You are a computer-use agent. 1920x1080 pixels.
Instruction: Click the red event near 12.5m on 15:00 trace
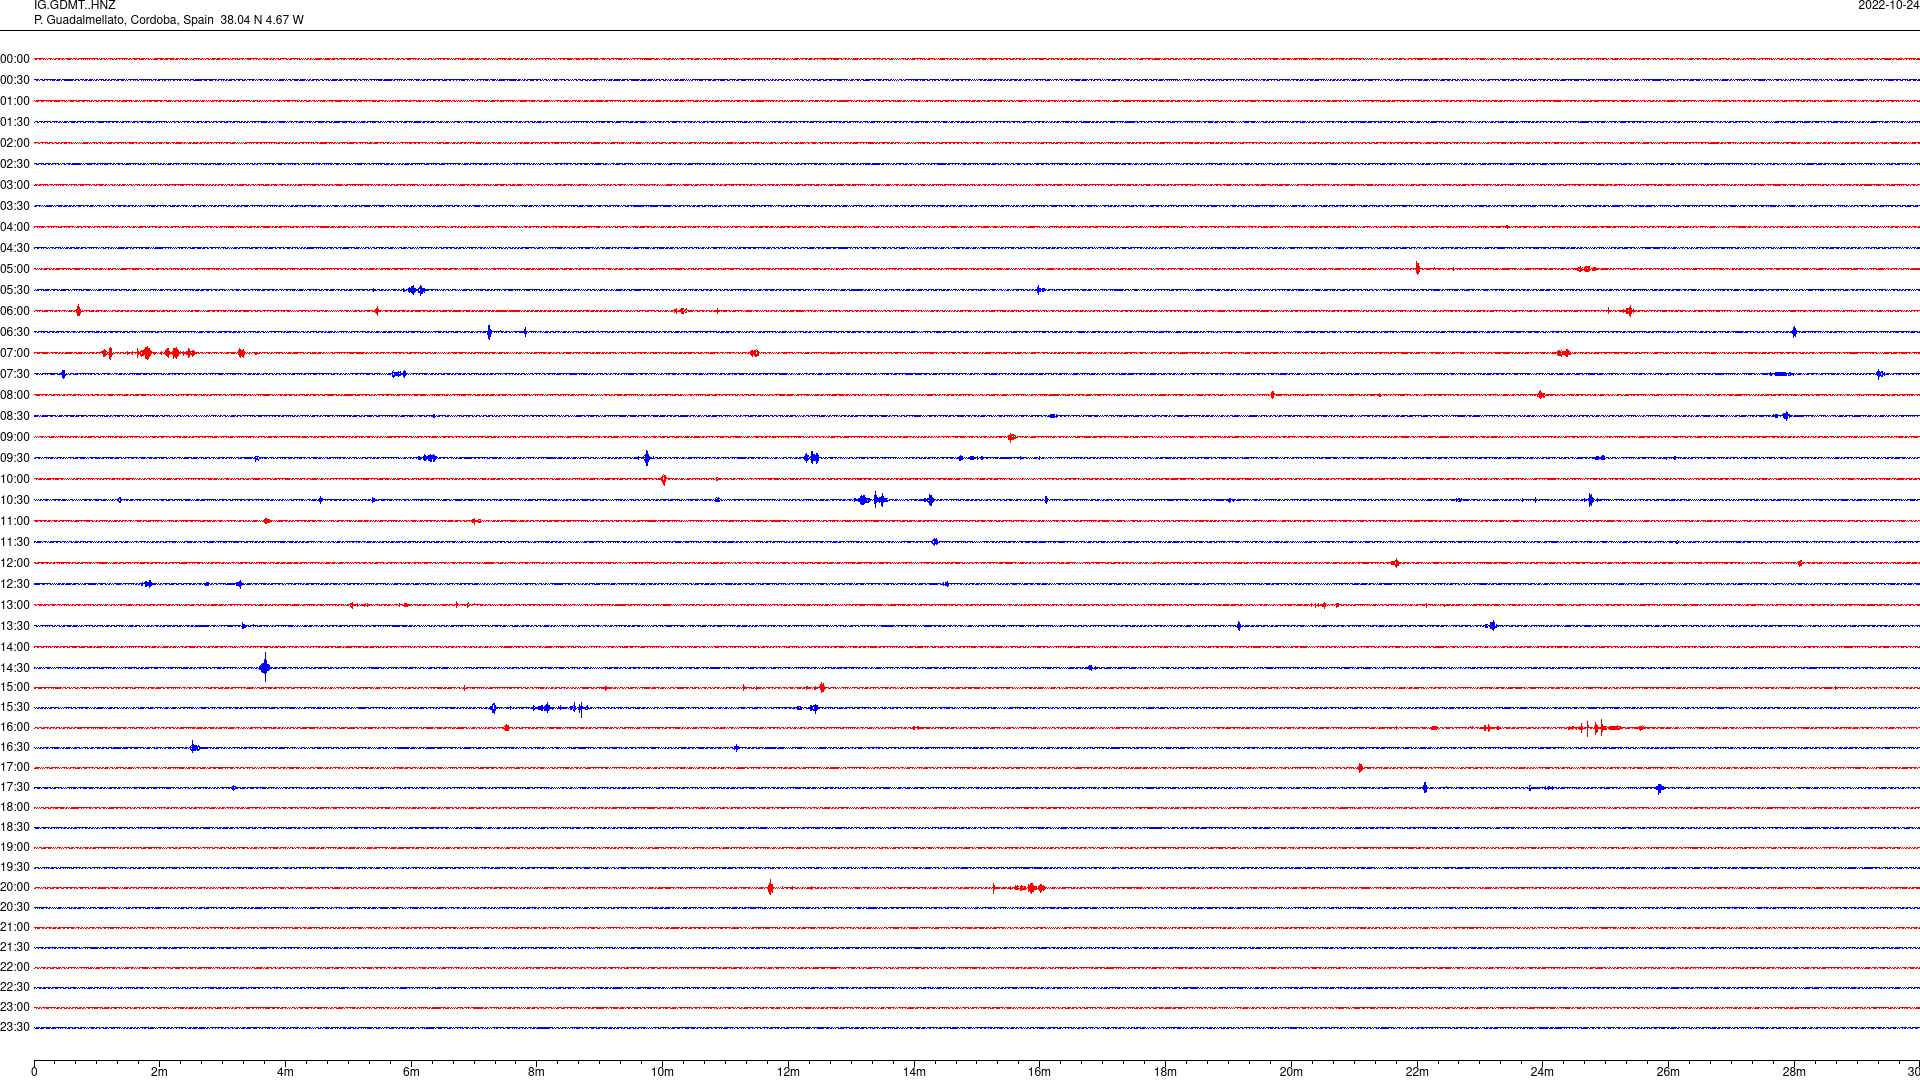(821, 687)
